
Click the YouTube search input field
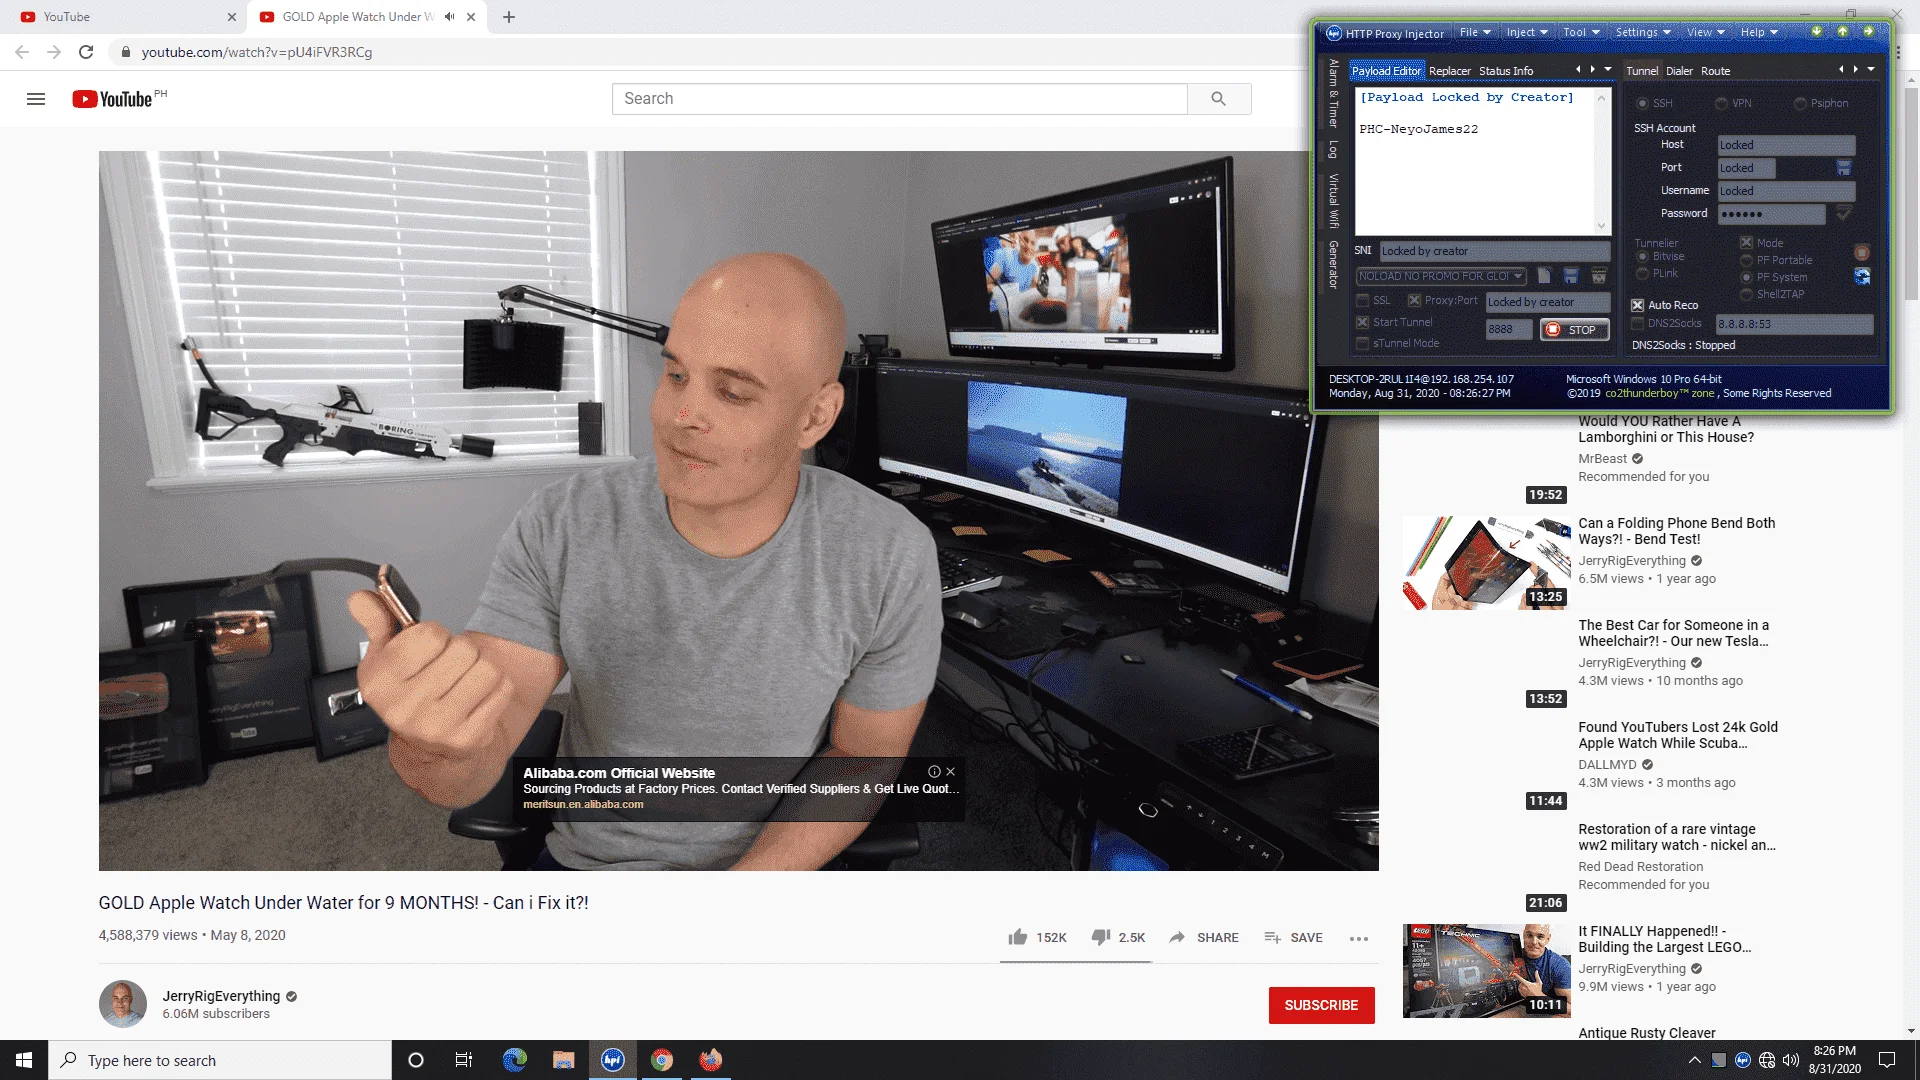(900, 99)
